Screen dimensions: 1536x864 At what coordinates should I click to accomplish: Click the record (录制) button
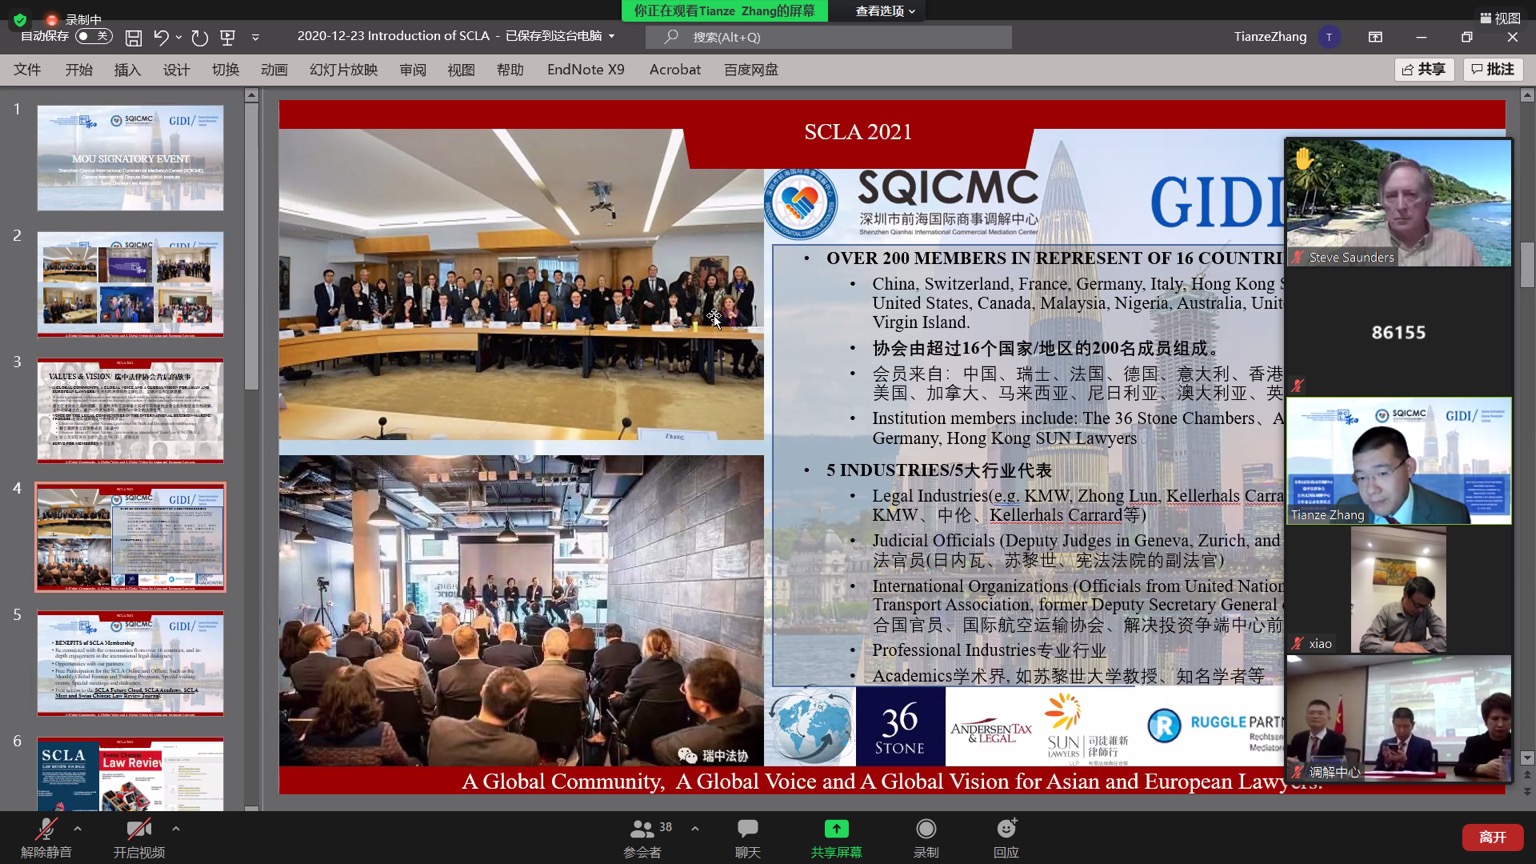[x=926, y=837]
